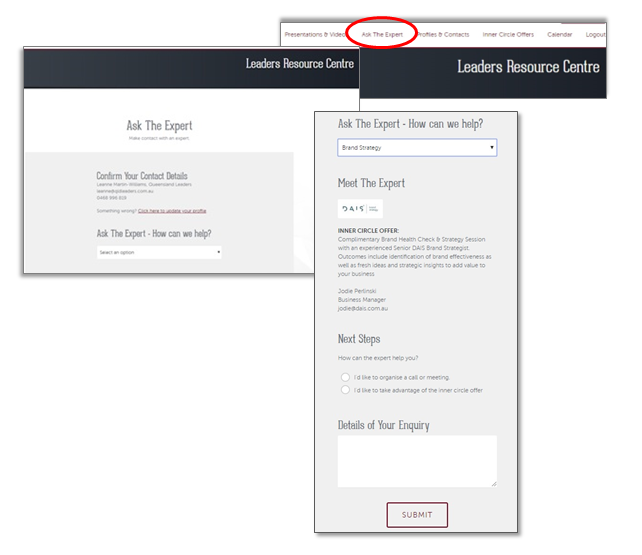Image resolution: width=642 pixels, height=555 pixels.
Task: Choose 'take advantage of the inner circle offer'
Action: pyautogui.click(x=346, y=390)
